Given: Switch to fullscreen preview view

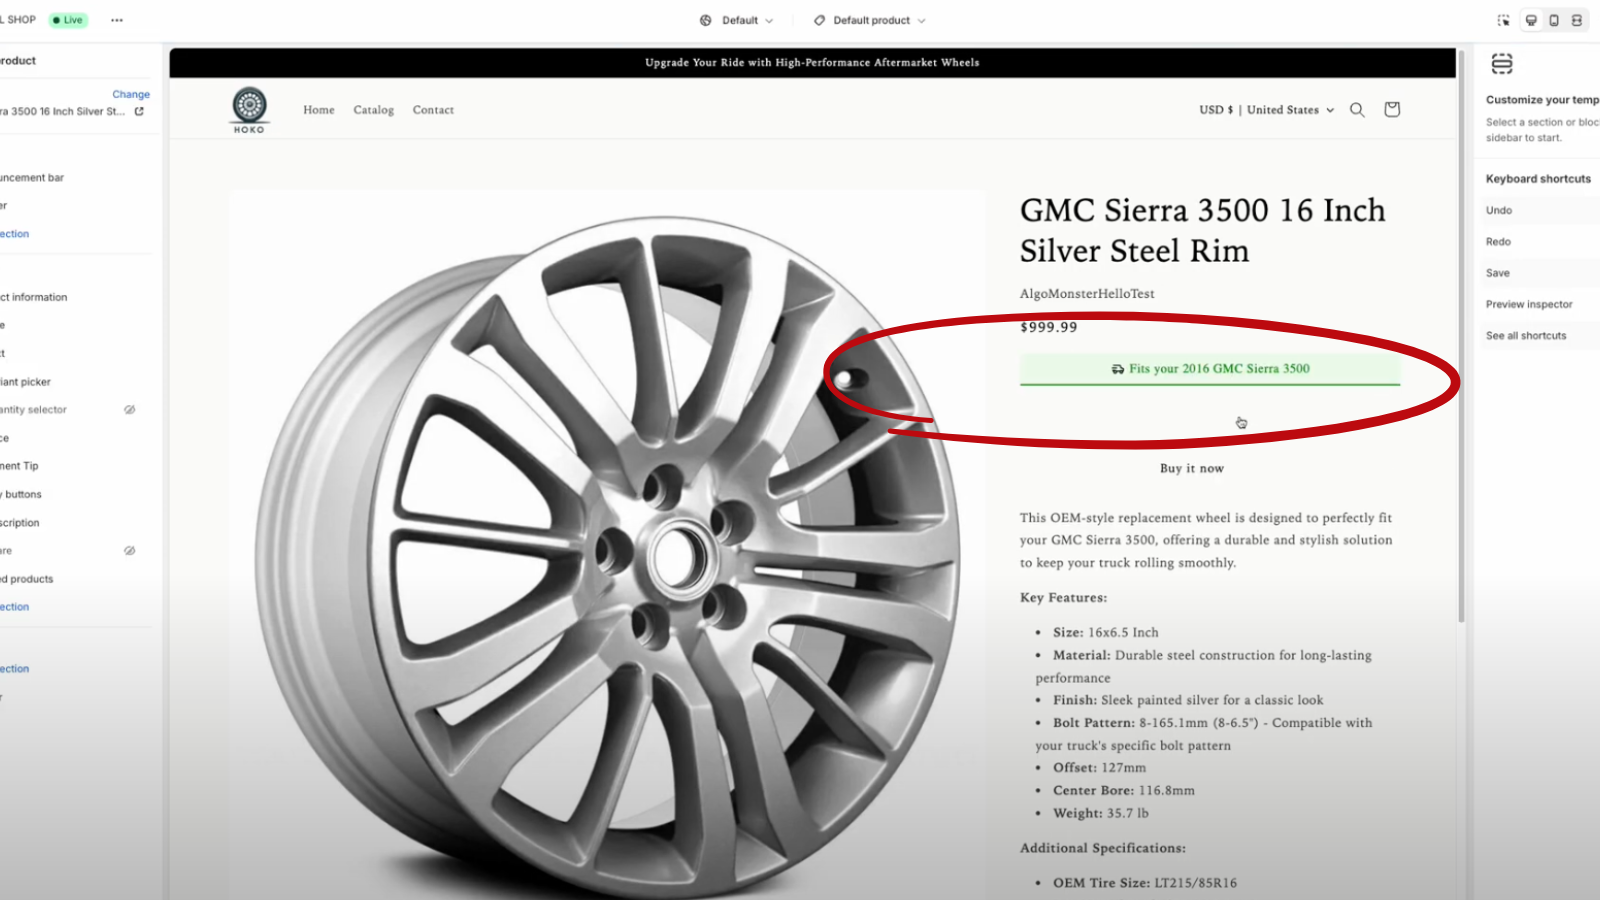Looking at the screenshot, I should coord(1577,20).
